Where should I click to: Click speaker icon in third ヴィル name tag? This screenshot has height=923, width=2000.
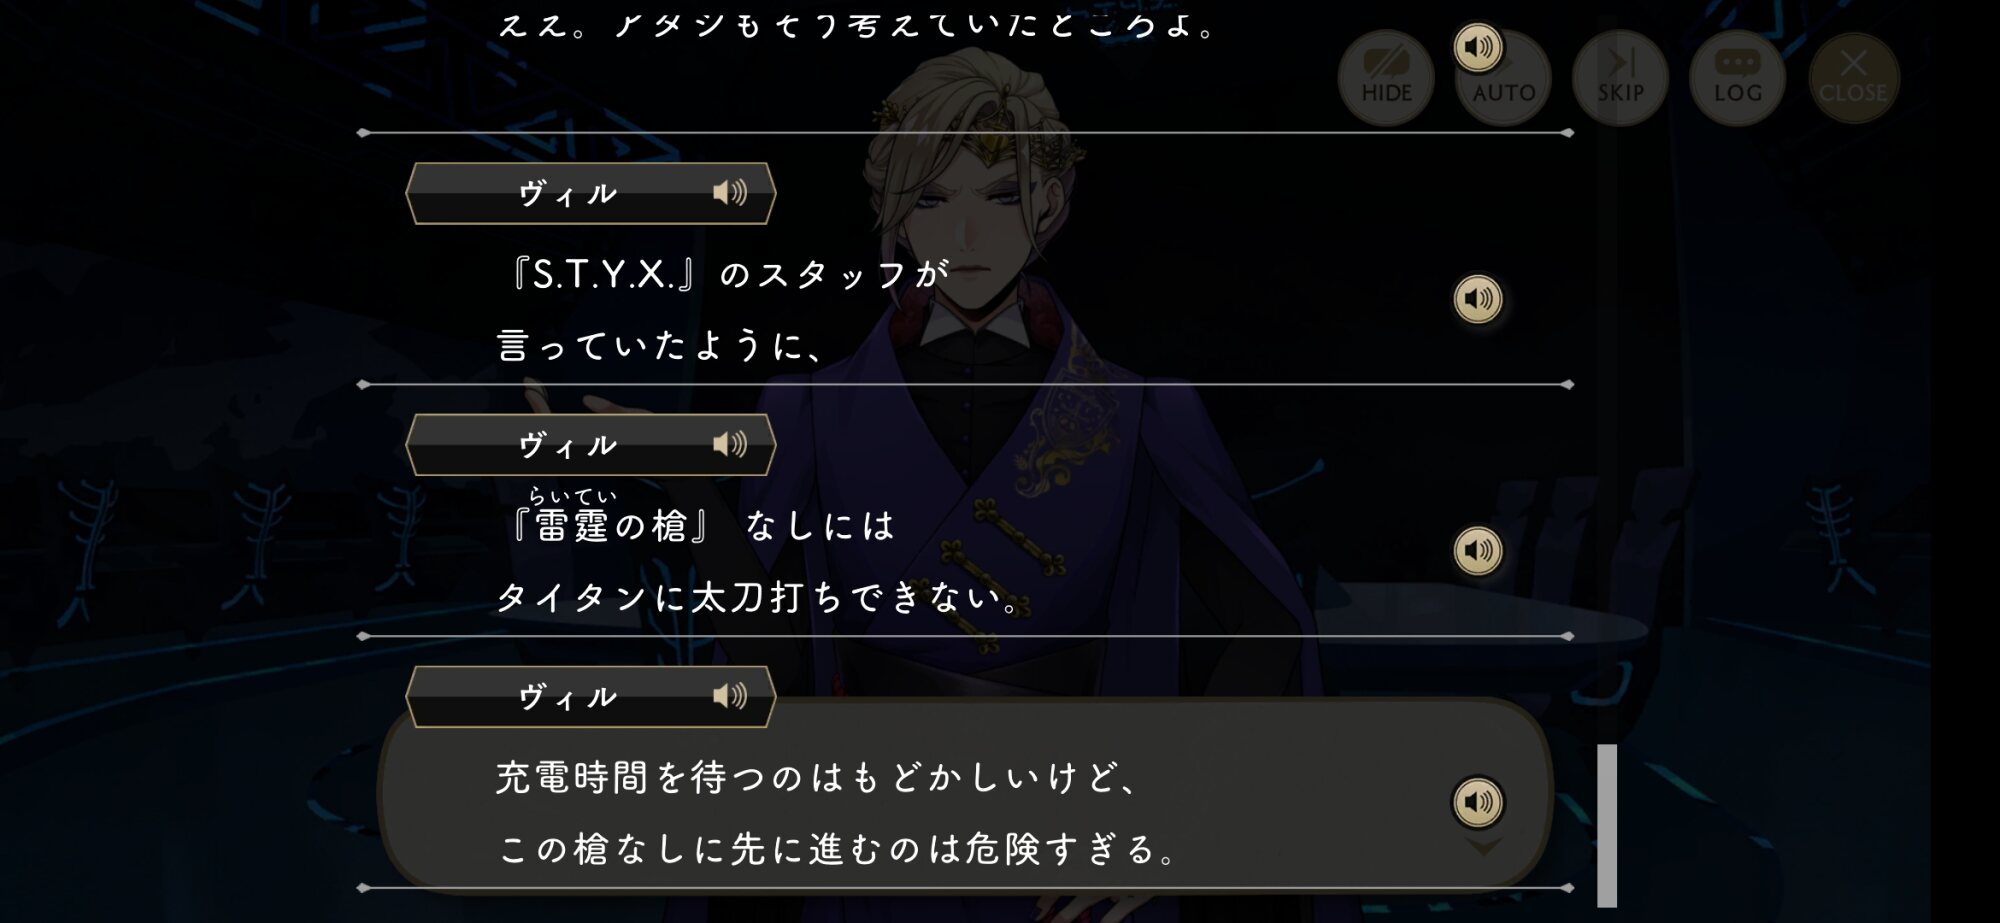[730, 696]
